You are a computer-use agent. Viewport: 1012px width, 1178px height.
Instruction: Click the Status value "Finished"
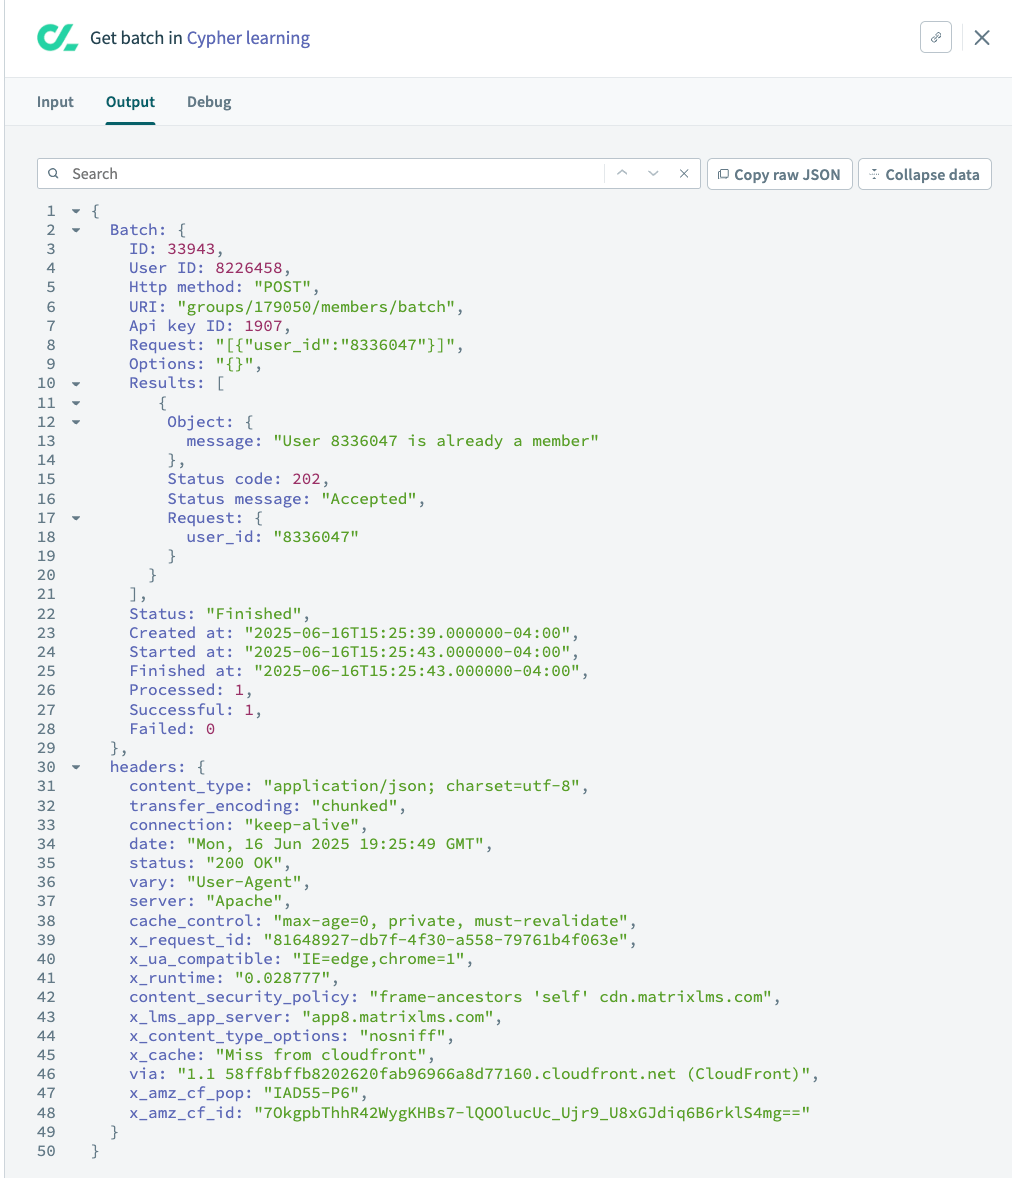pyautogui.click(x=254, y=614)
